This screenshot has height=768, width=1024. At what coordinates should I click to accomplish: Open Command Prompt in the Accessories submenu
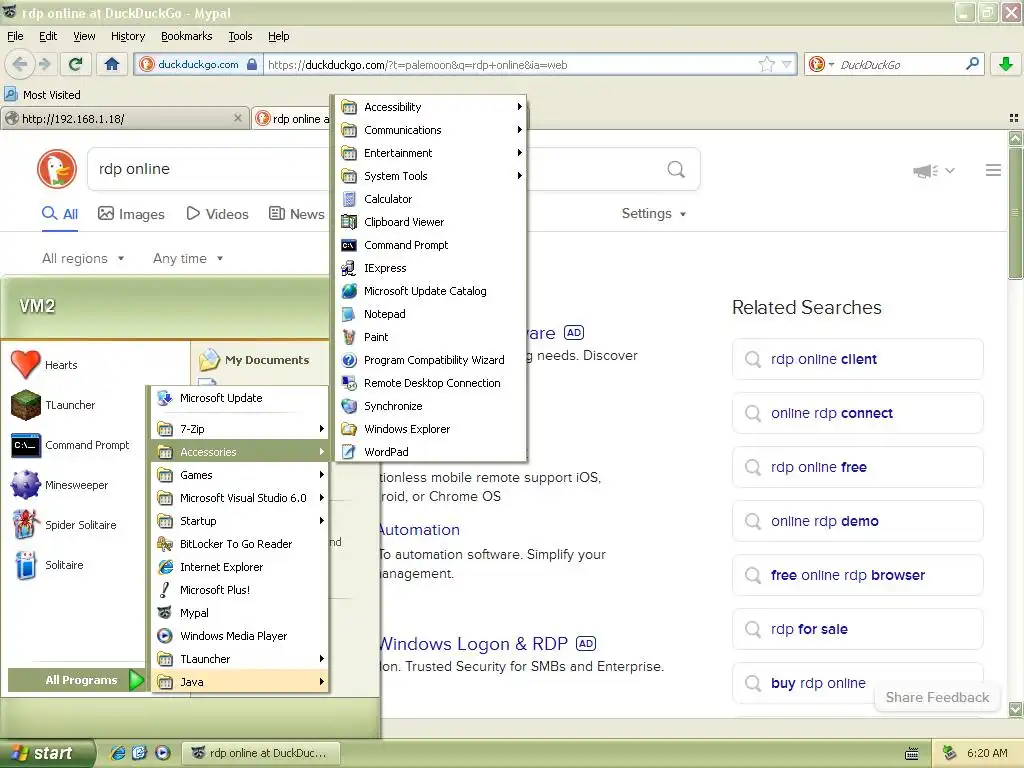point(431,245)
